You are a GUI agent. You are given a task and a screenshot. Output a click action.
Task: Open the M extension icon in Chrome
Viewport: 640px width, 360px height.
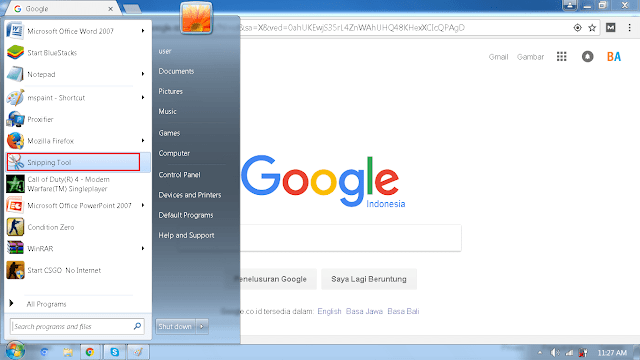tap(611, 28)
